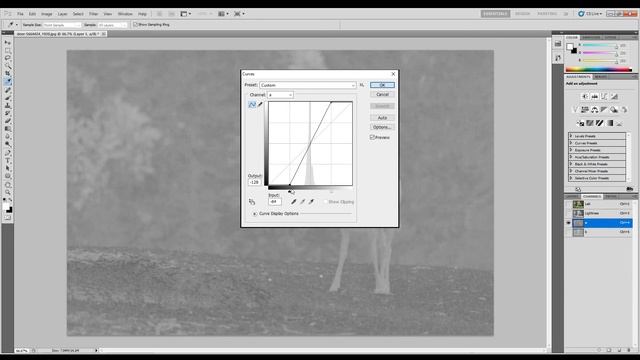The height and width of the screenshot is (360, 640).
Task: Pick the set black point eyedropper
Action: [293, 202]
